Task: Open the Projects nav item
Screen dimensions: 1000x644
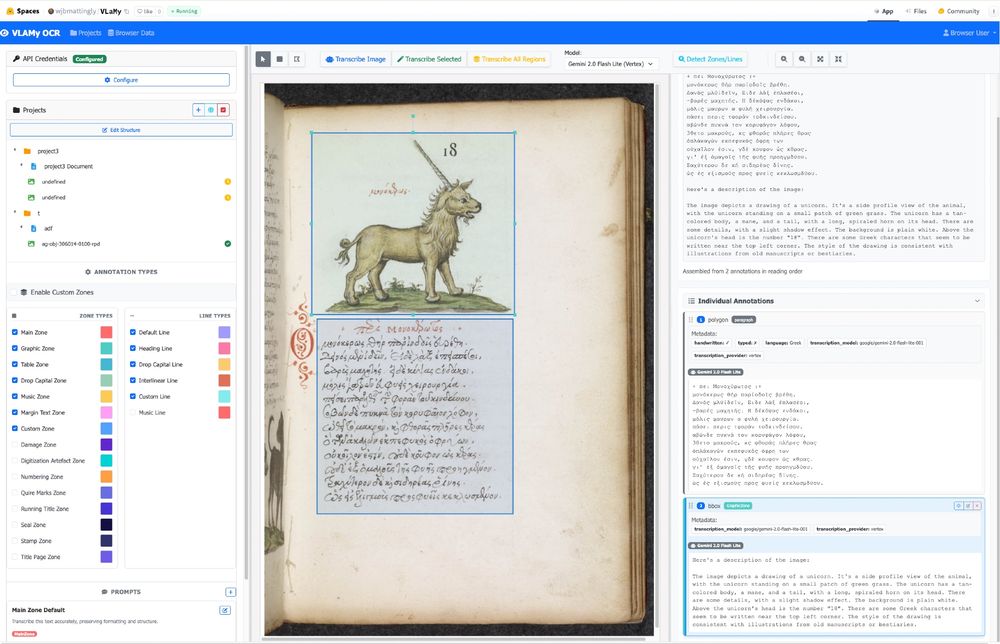Action: (x=85, y=33)
